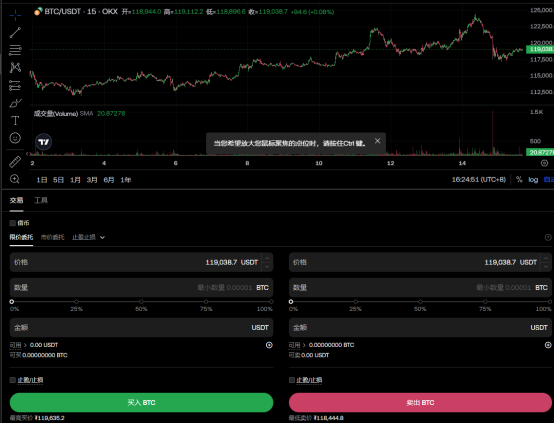The height and width of the screenshot is (423, 554).
Task: Set chart range to 1月
Action: 75,180
